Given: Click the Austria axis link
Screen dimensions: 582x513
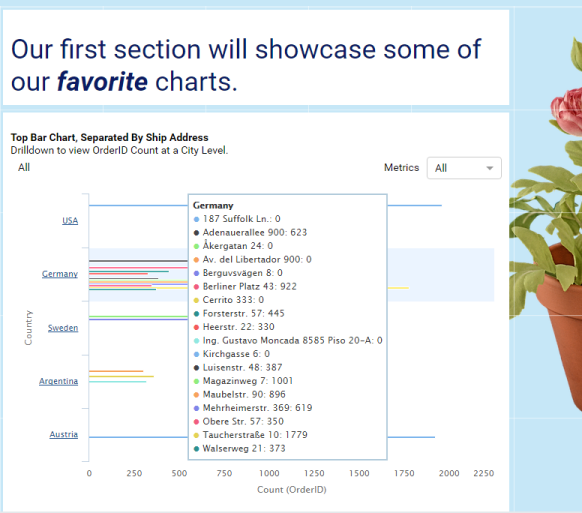Looking at the screenshot, I should click(x=64, y=434).
